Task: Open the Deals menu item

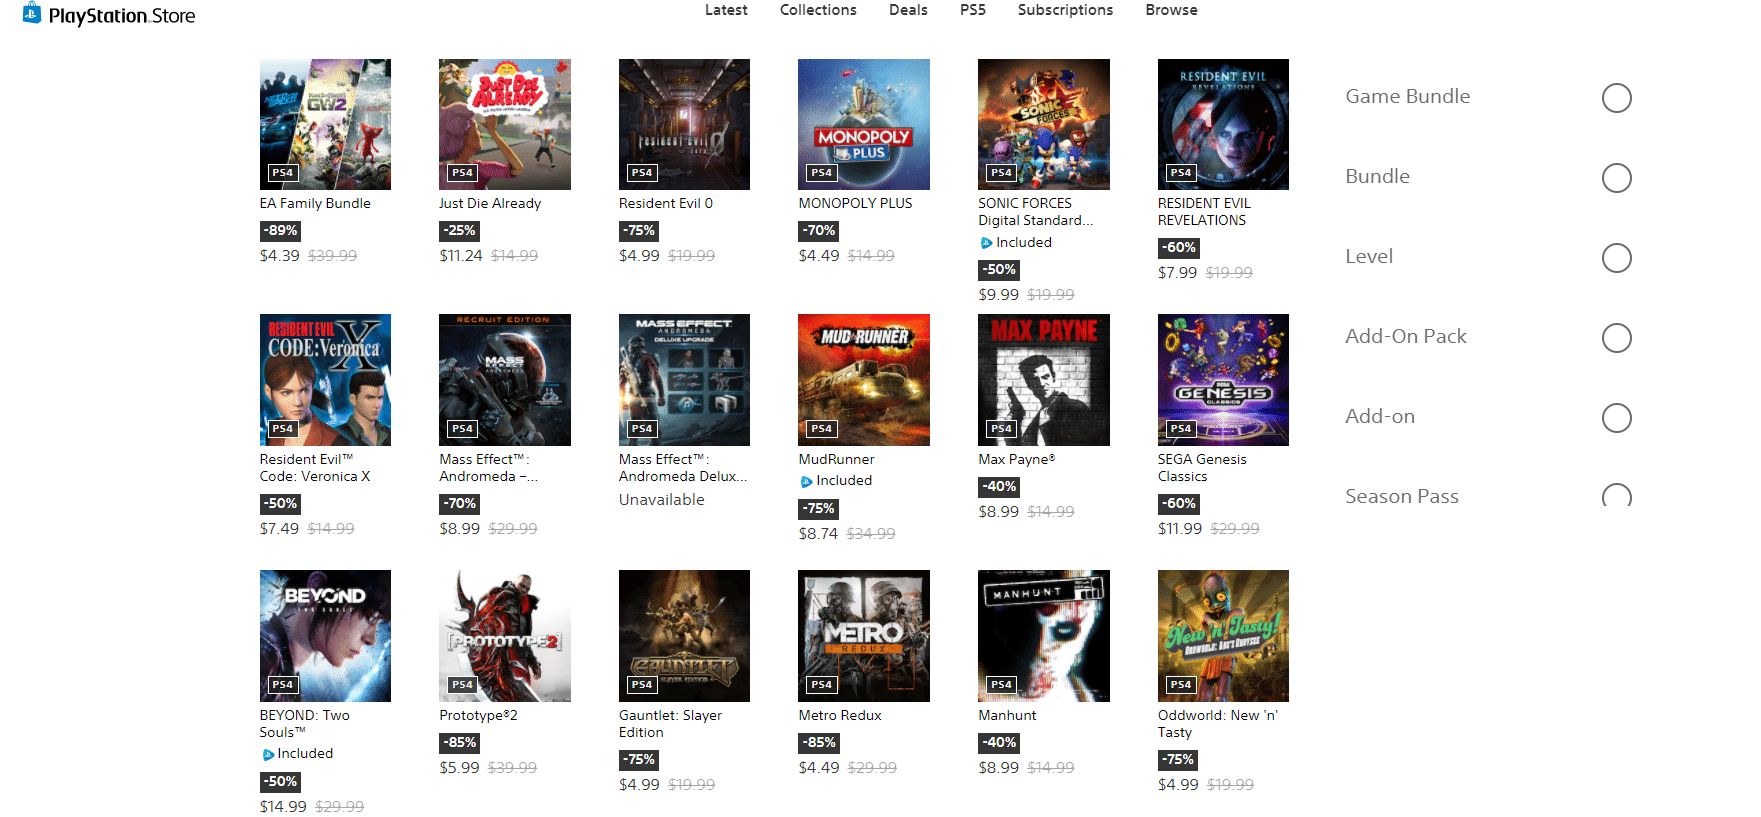Action: click(908, 10)
